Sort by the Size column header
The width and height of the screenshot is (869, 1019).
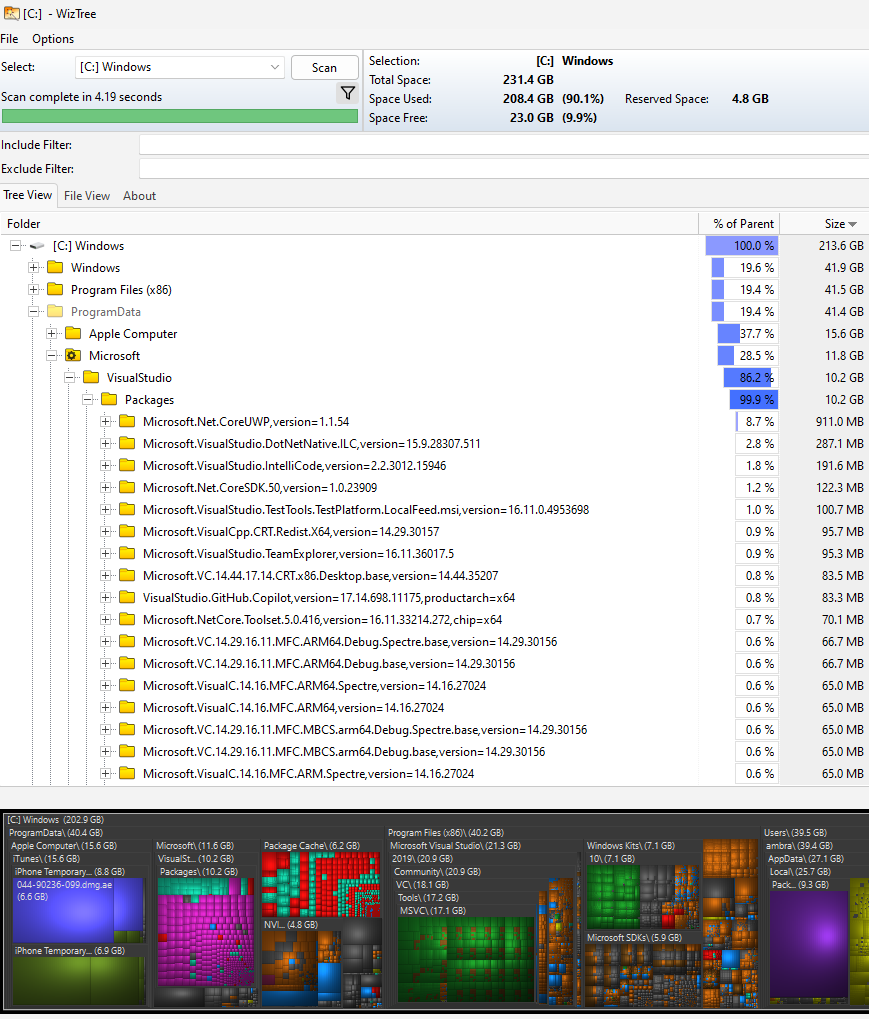click(x=824, y=224)
